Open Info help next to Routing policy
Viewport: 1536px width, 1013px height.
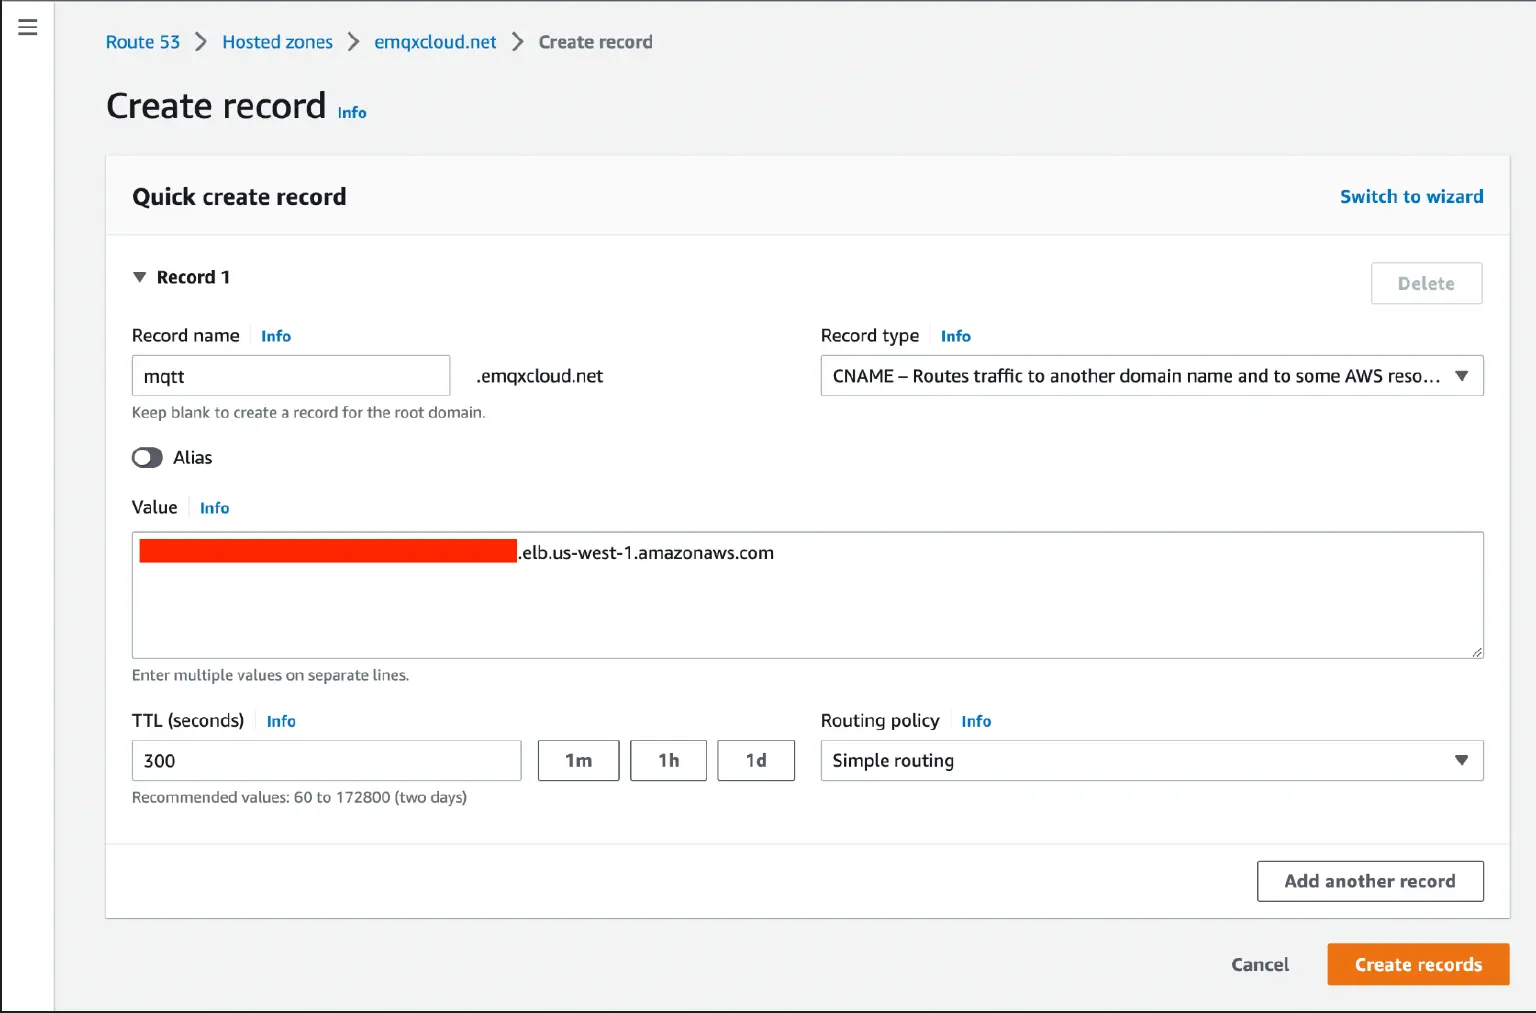click(976, 721)
